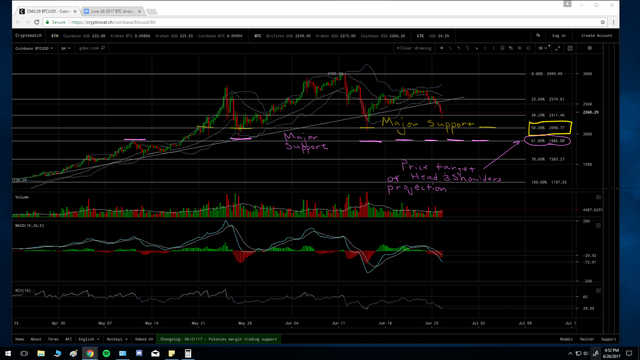640x360 pixels.
Task: Click the lightning bolt icon near Log in
Action: click(x=538, y=36)
